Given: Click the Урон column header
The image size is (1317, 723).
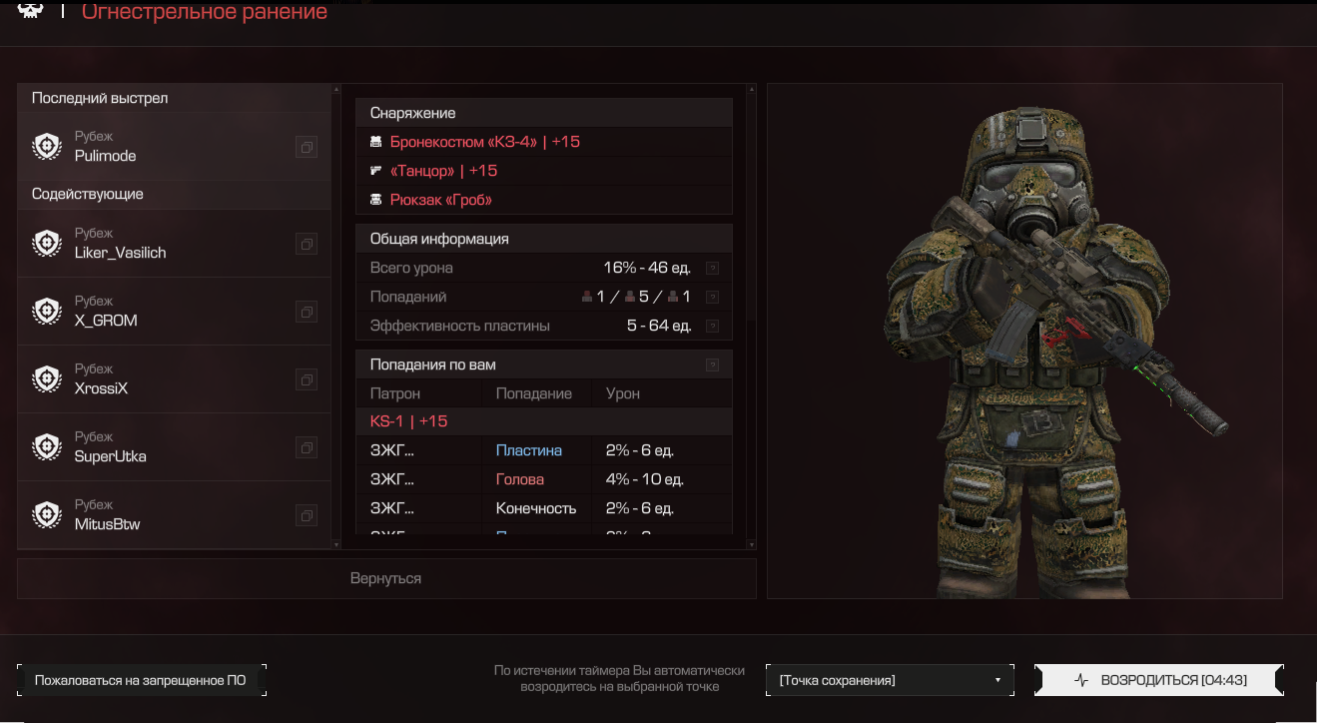Looking at the screenshot, I should 623,394.
